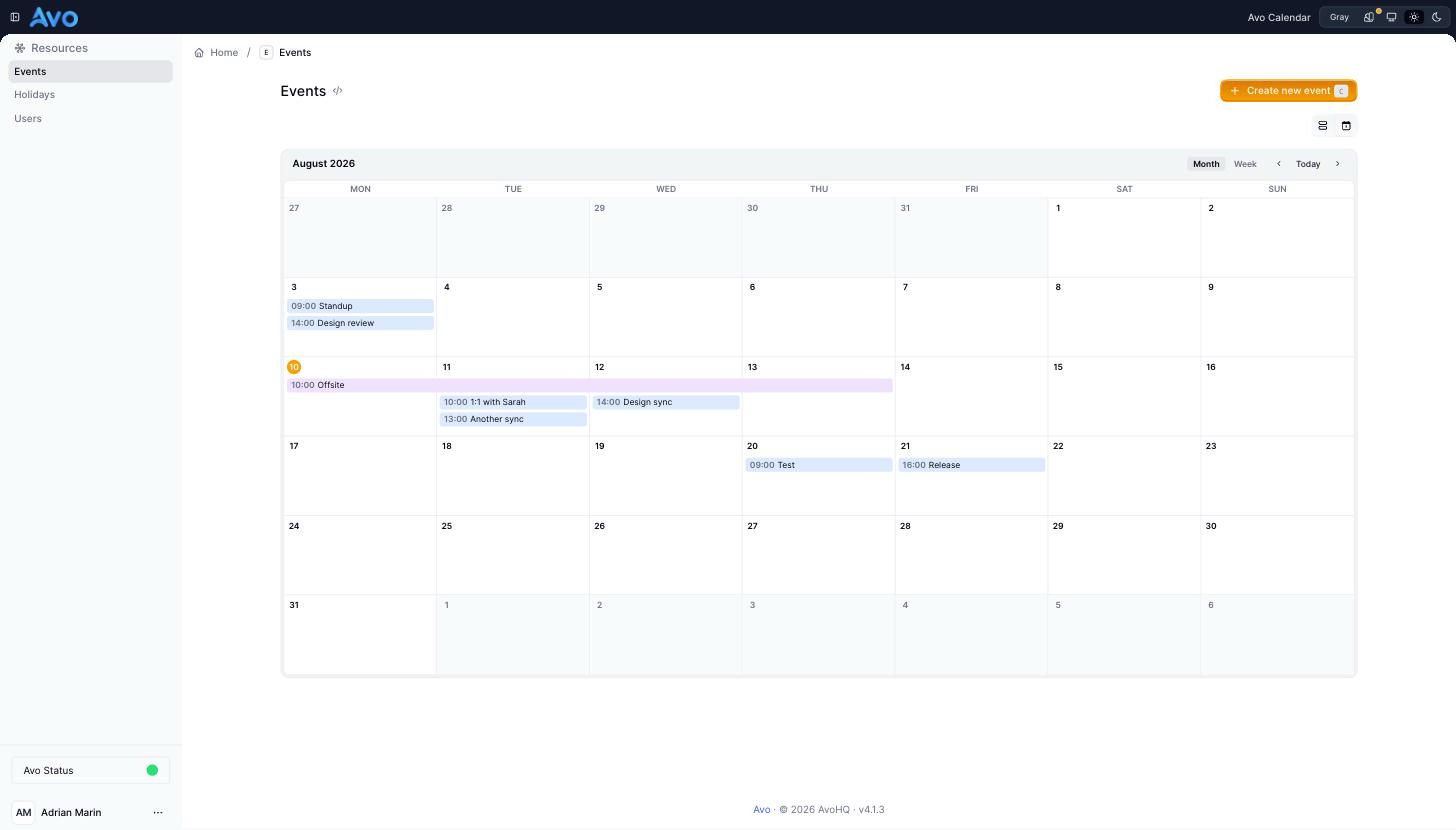The height and width of the screenshot is (830, 1456).
Task: Open the 10:00 Offsite event
Action: click(x=590, y=385)
